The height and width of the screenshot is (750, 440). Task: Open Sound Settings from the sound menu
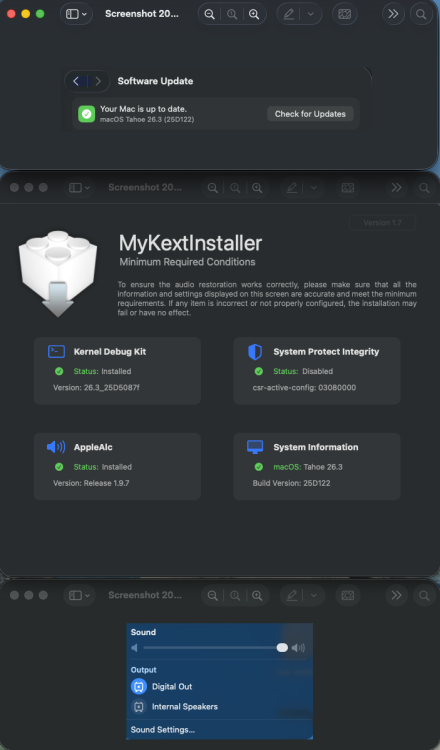point(163,730)
